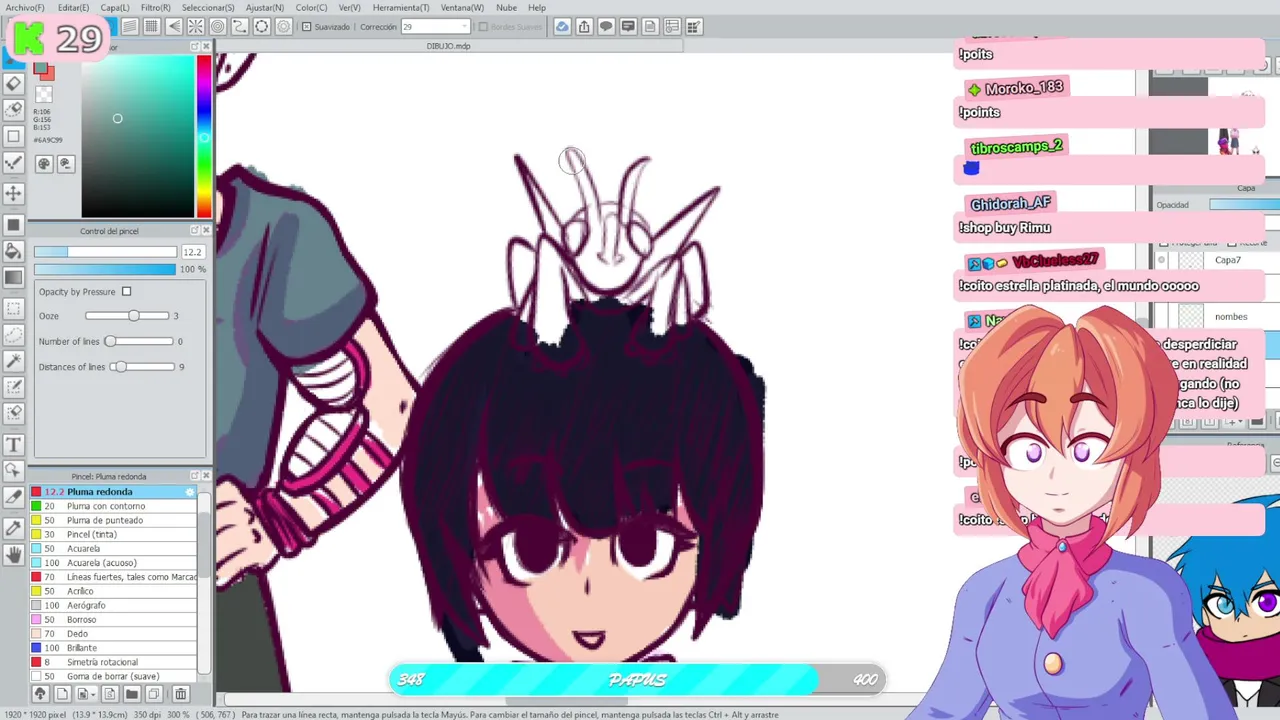Viewport: 1280px width, 720px height.
Task: Toggle the Suavizado checkbox
Action: pos(307,27)
